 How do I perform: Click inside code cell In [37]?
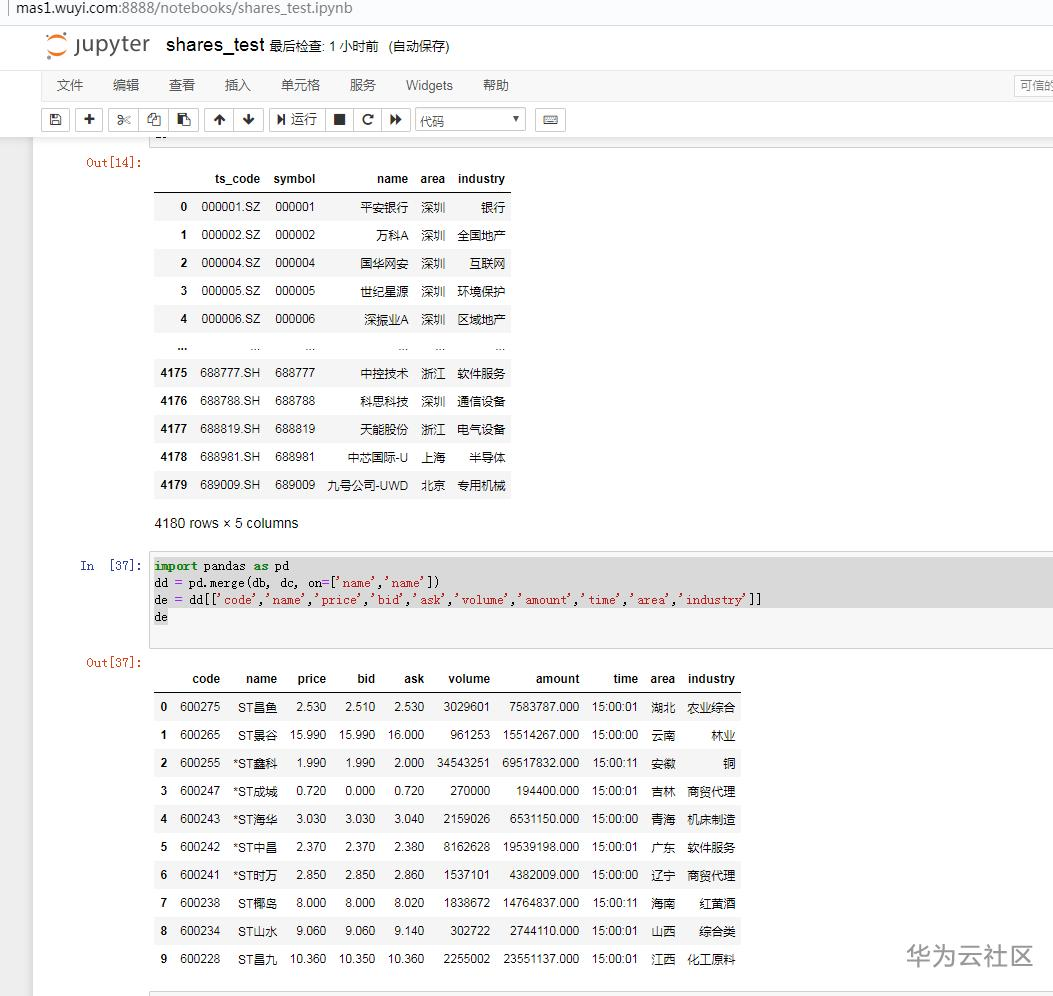[x=601, y=600]
